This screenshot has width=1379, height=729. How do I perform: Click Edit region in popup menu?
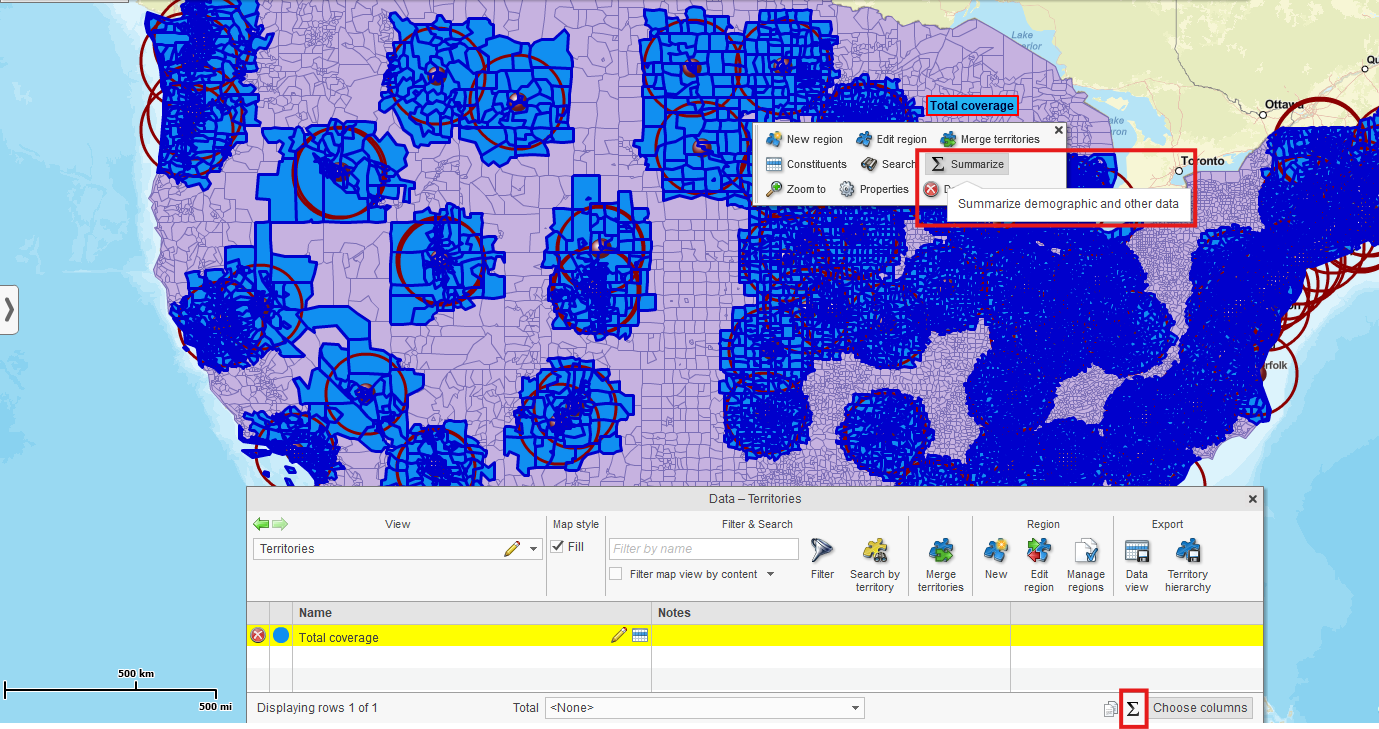(x=891, y=139)
